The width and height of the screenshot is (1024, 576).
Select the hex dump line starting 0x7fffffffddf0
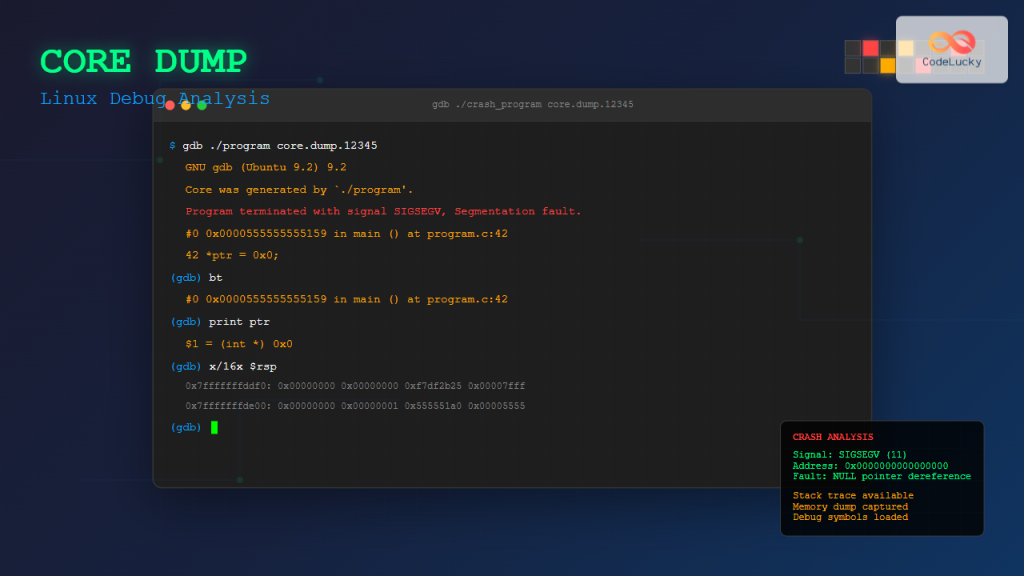point(356,386)
